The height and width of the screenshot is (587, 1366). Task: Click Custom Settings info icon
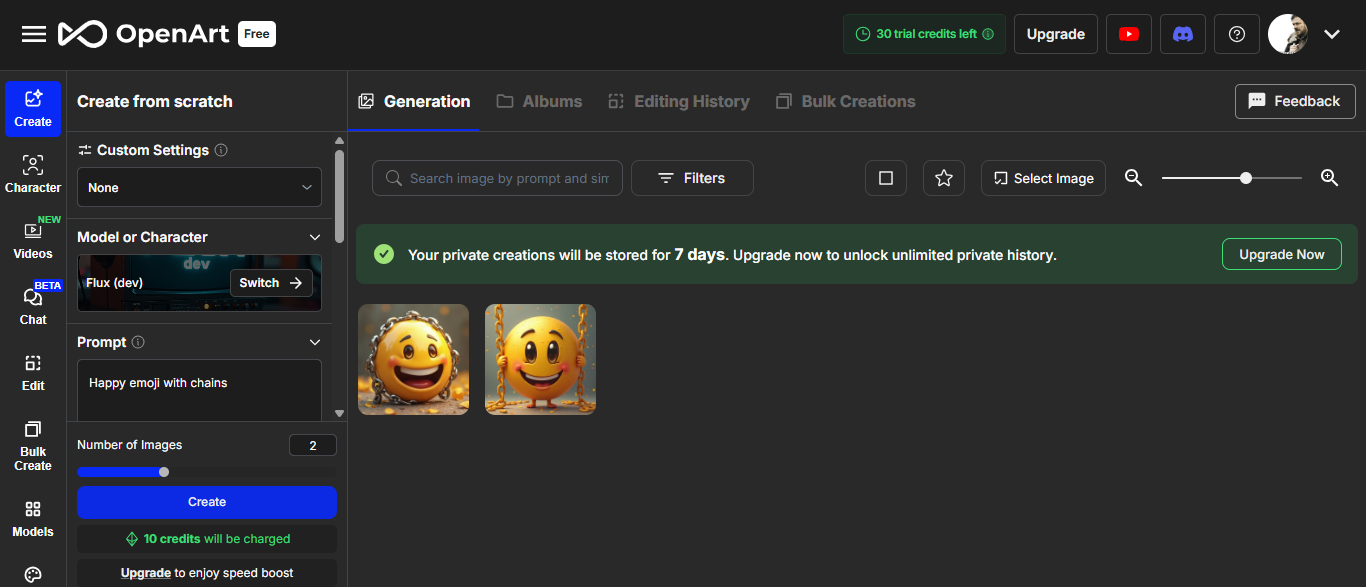(x=221, y=150)
